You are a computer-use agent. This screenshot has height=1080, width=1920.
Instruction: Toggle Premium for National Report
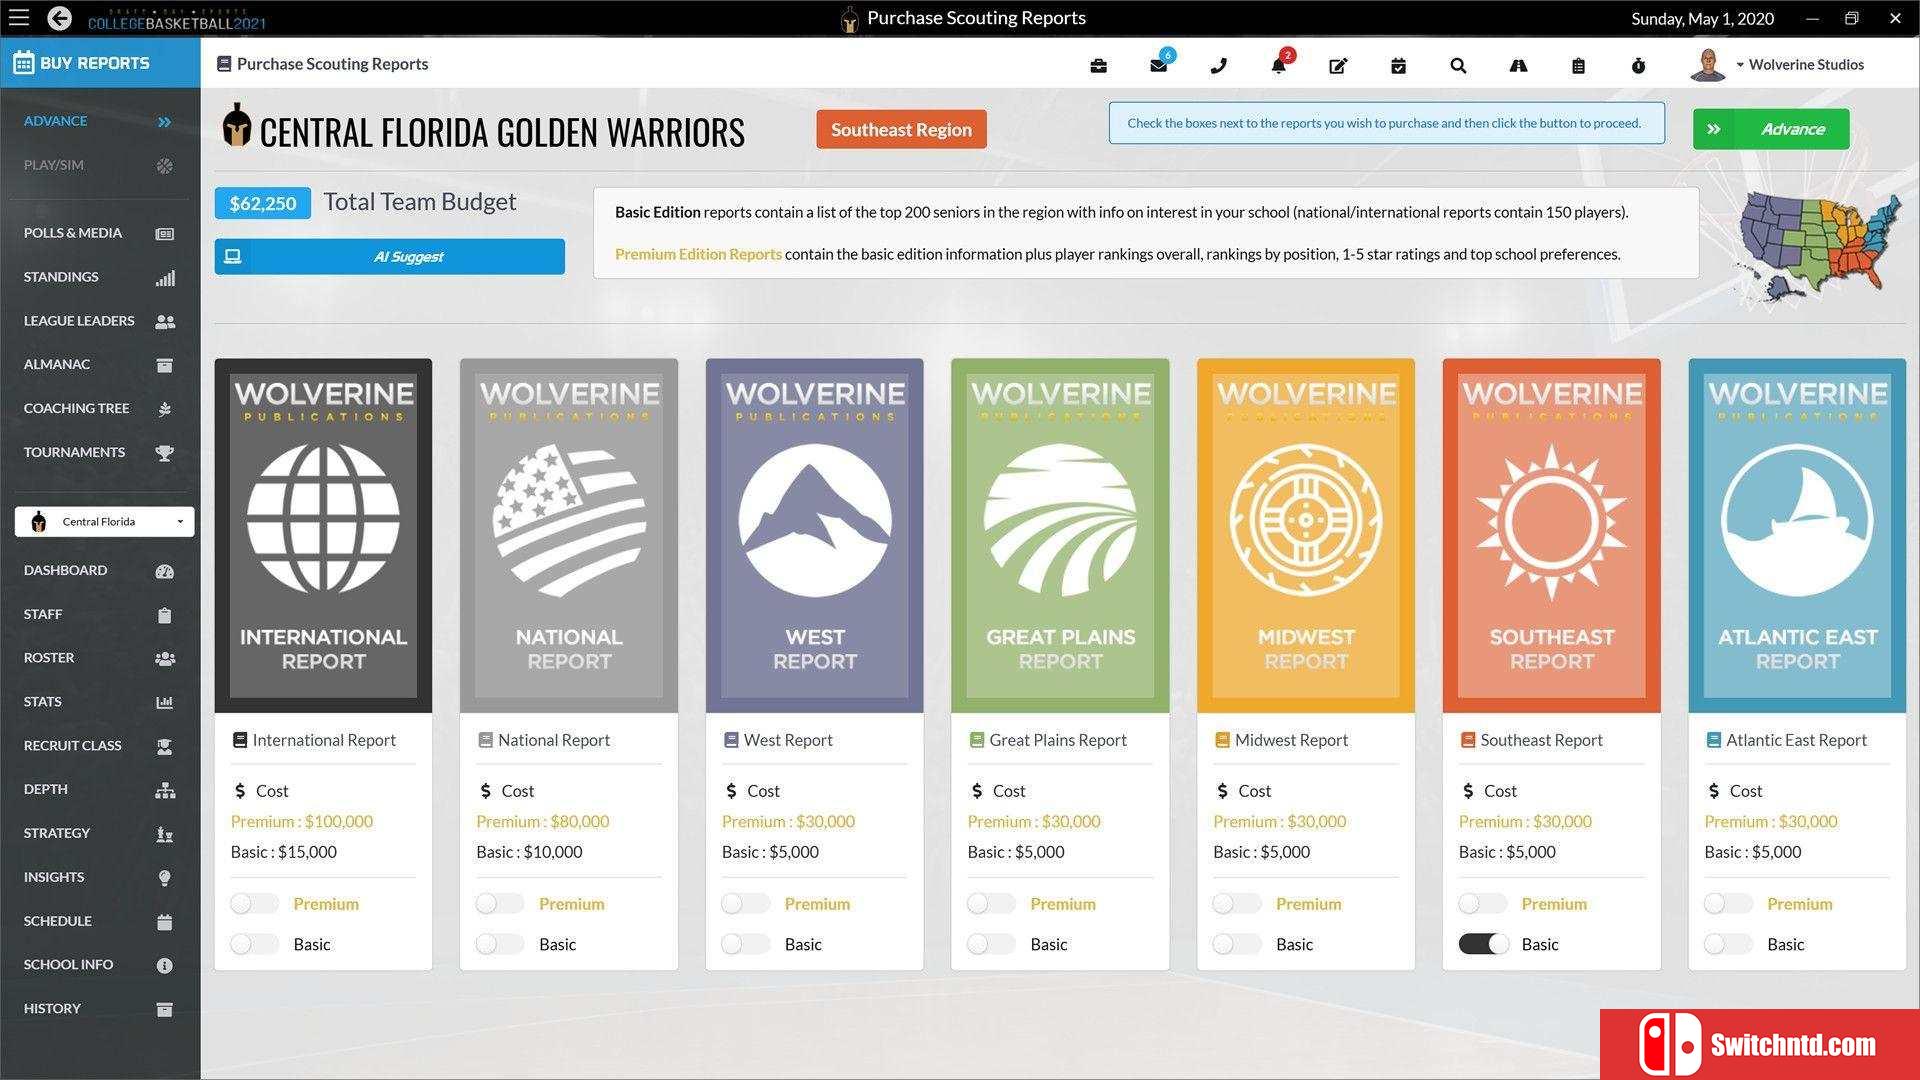(500, 904)
